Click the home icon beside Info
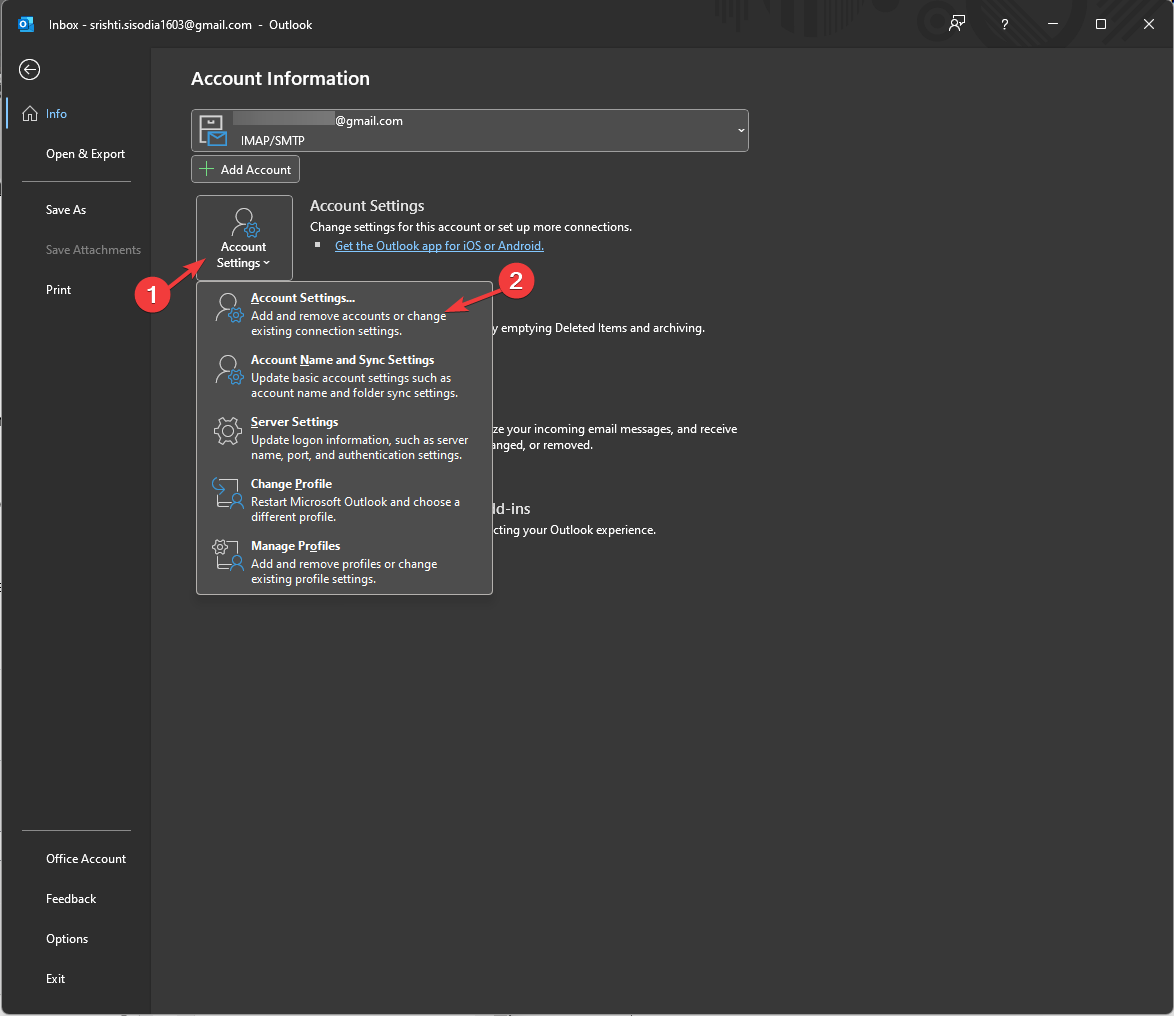This screenshot has width=1174, height=1016. click(x=30, y=113)
